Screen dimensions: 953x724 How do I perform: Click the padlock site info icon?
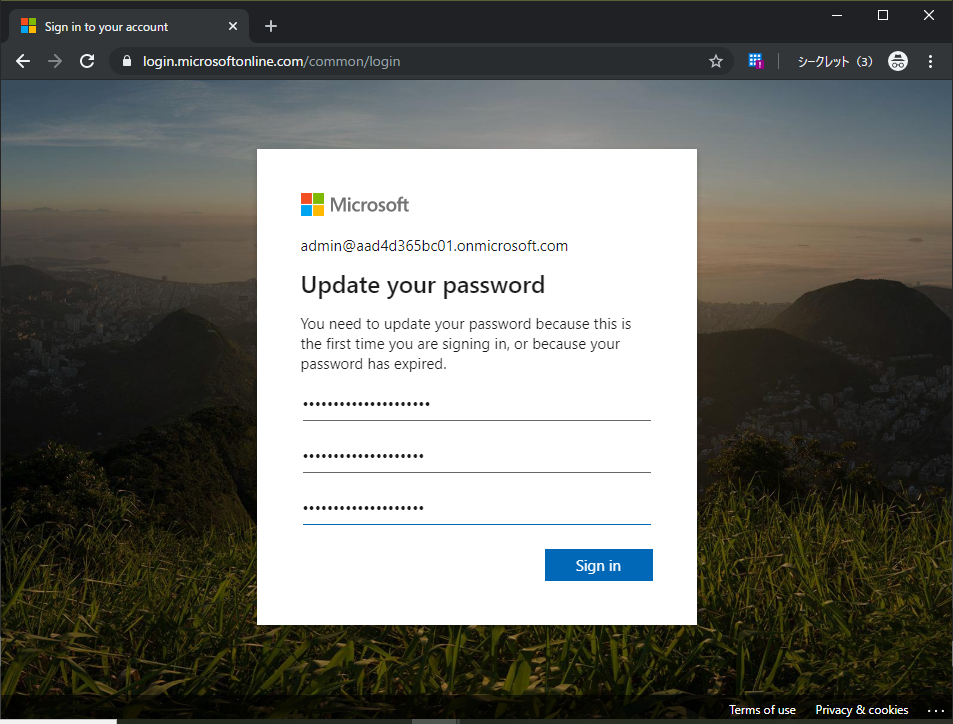[126, 61]
